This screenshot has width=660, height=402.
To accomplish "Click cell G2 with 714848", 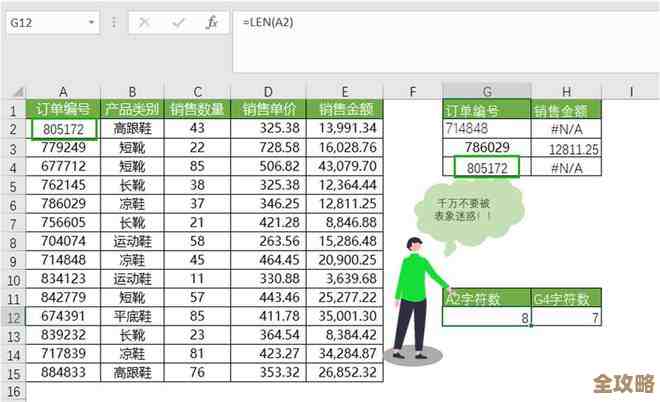I will [x=487, y=128].
